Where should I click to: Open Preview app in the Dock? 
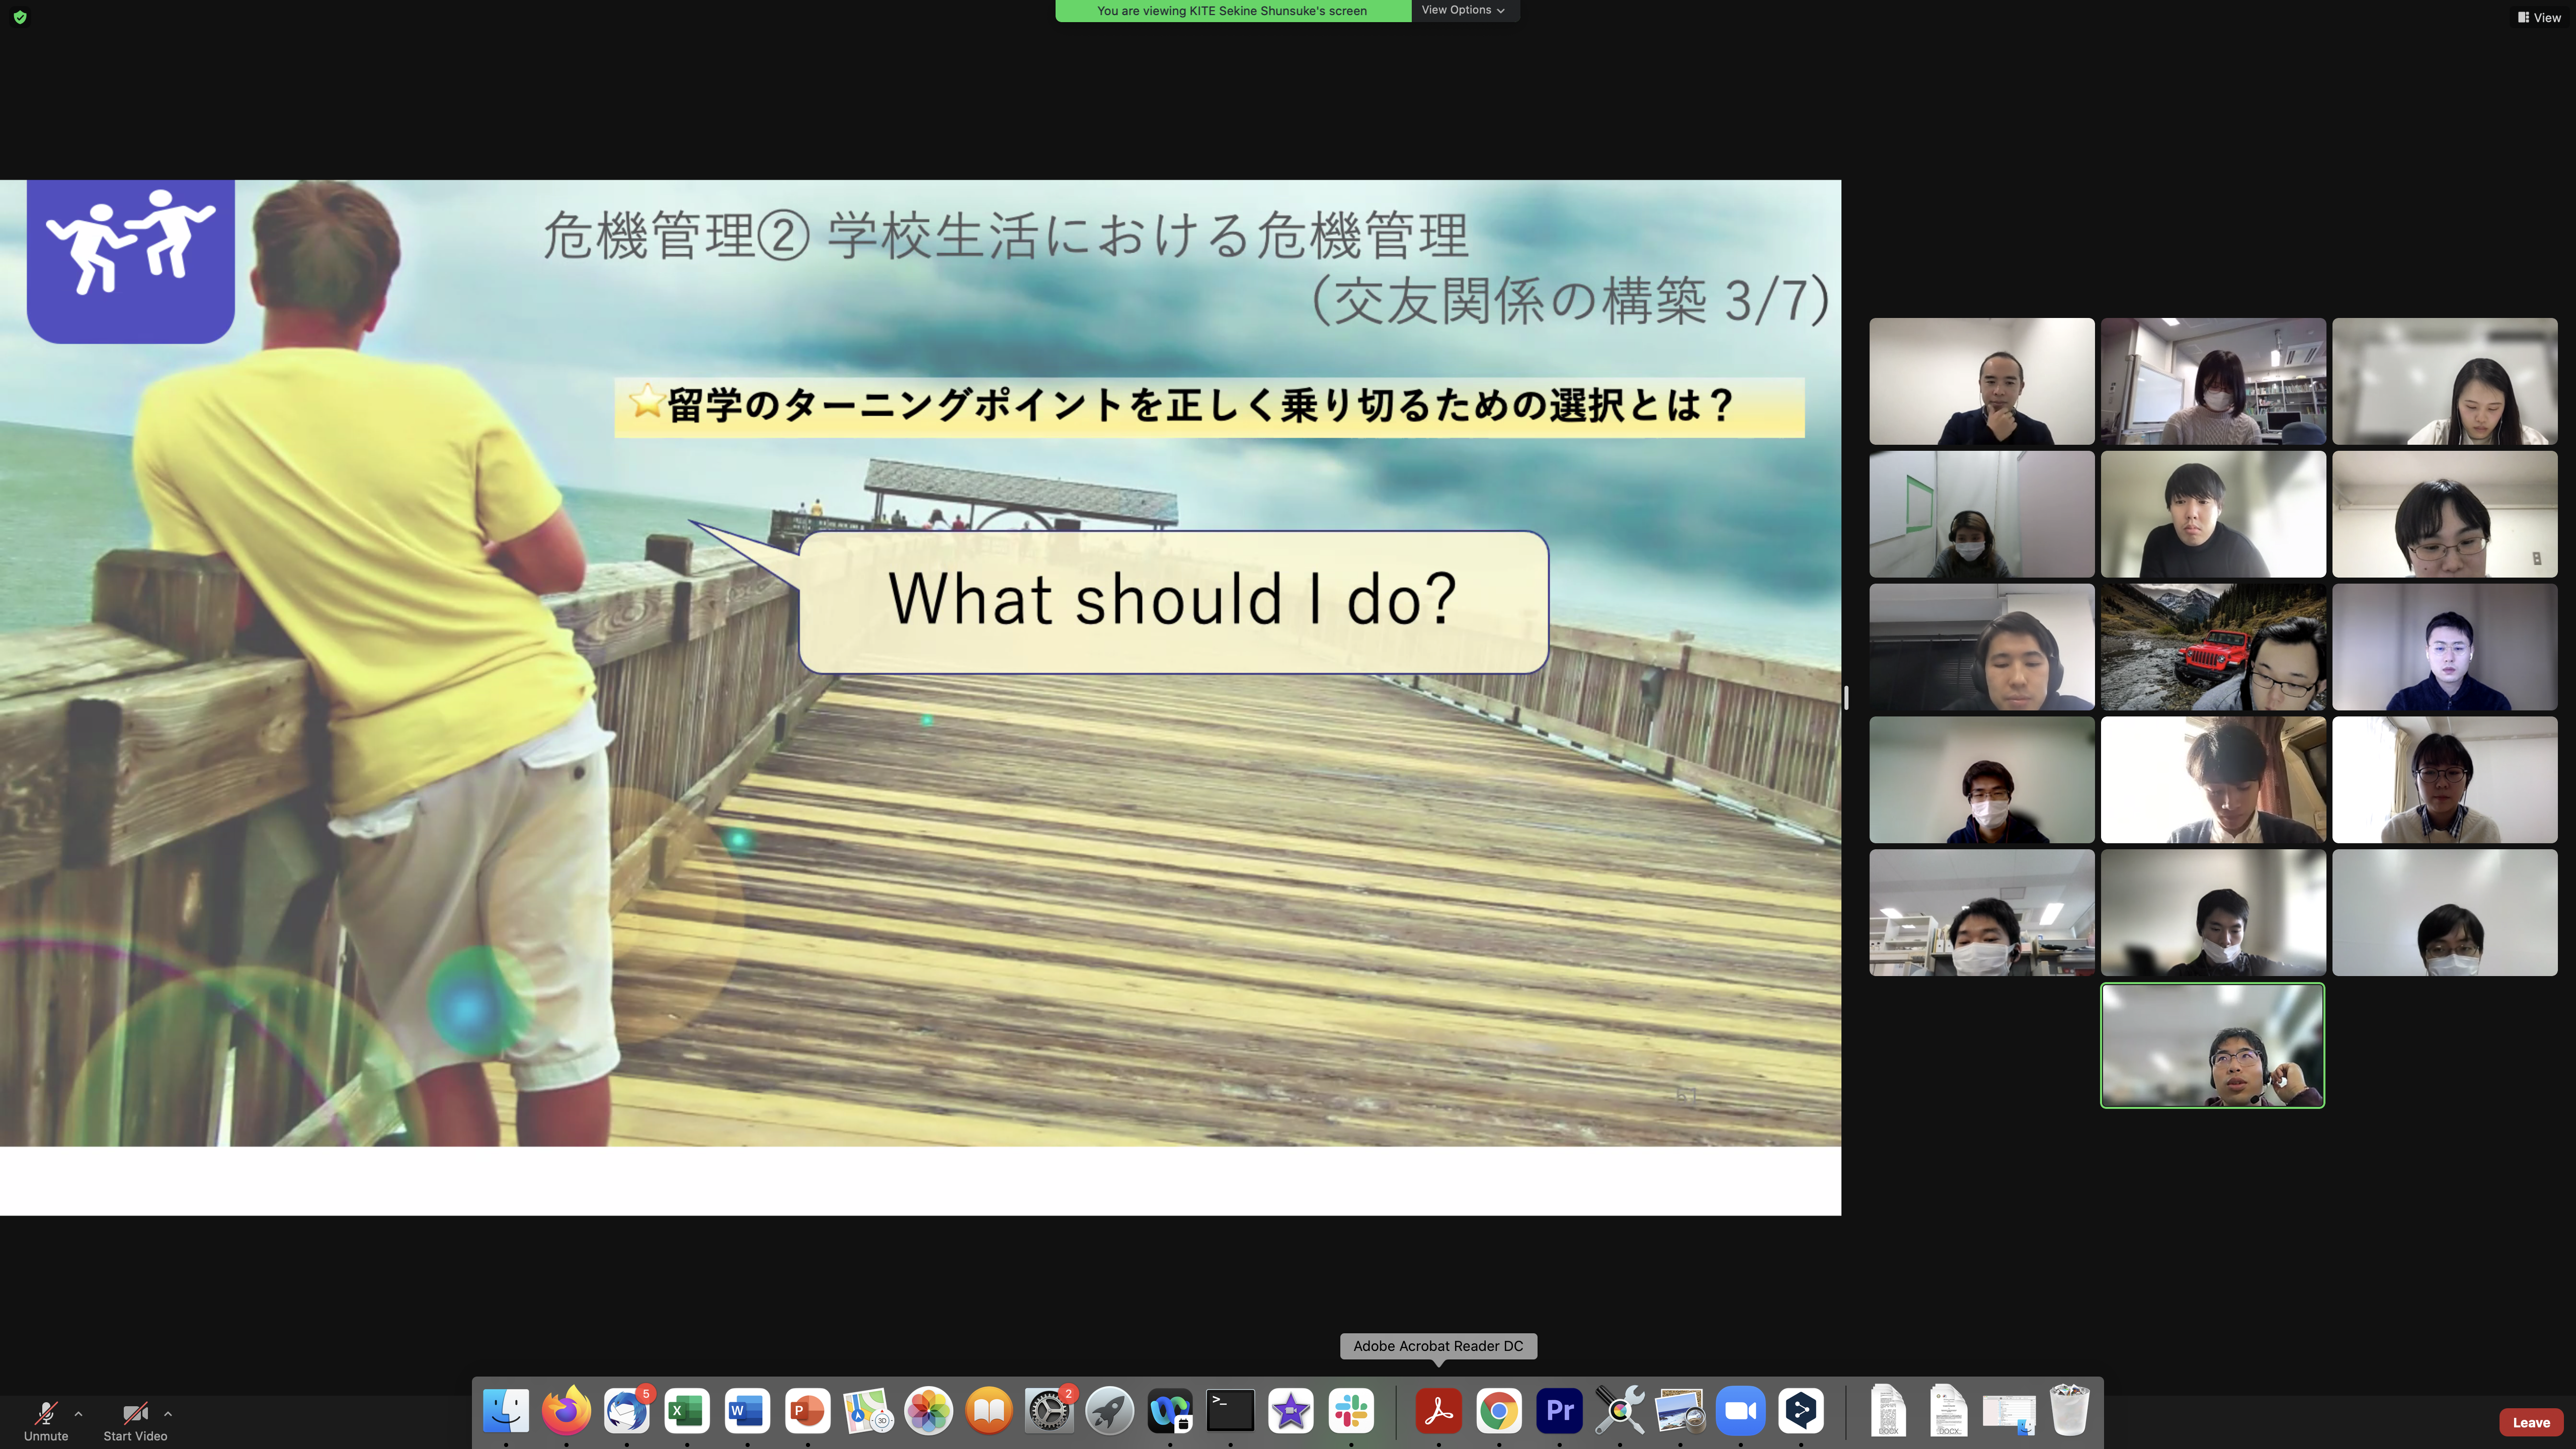1680,1411
